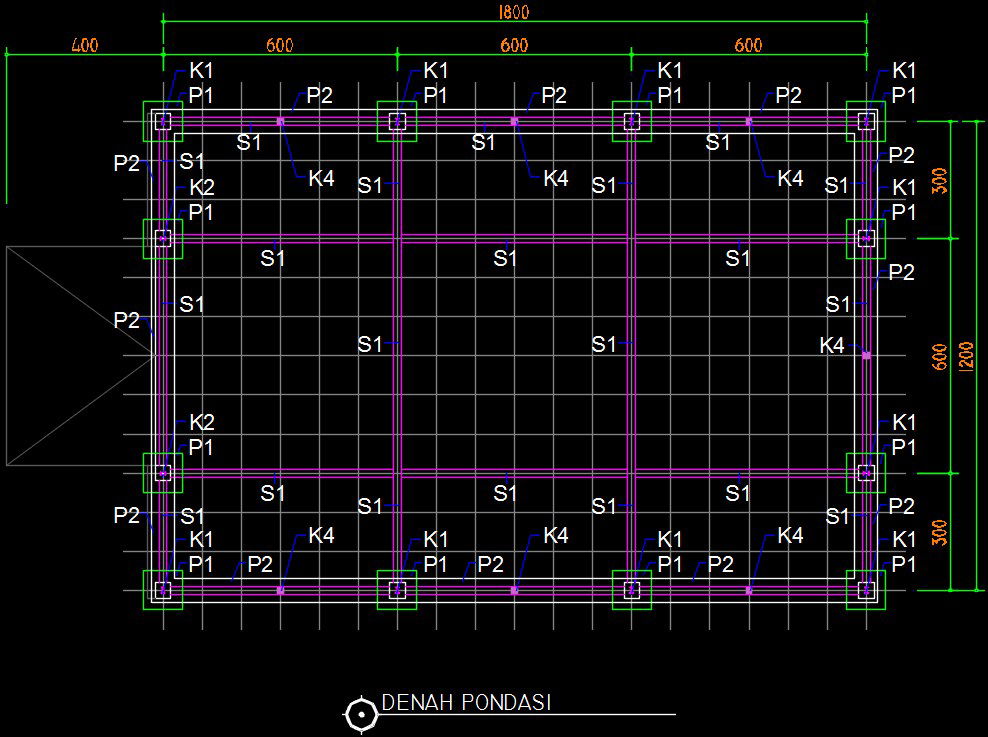
Task: Select the K1 column symbol at top-left corner
Action: coord(163,122)
